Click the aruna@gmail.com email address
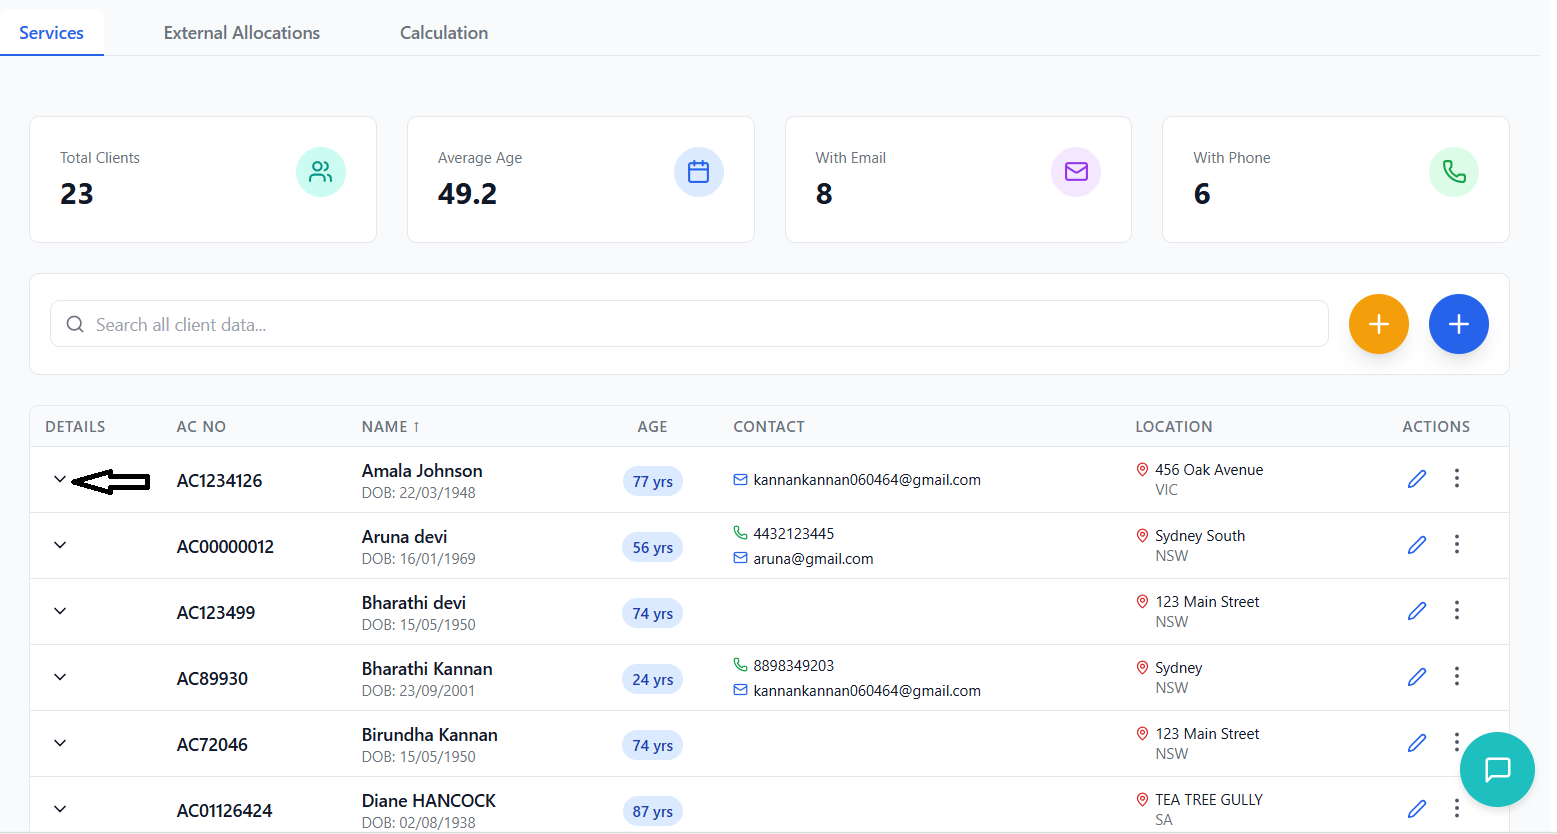This screenshot has height=834, width=1557. click(813, 559)
